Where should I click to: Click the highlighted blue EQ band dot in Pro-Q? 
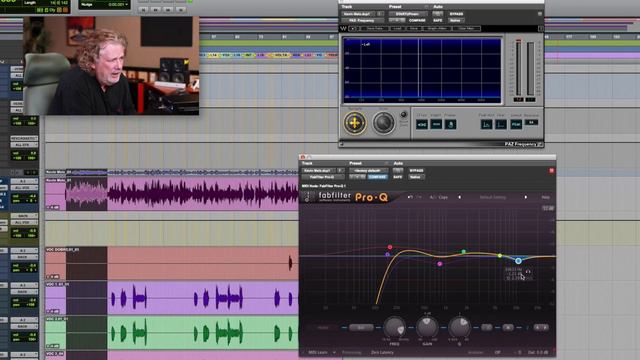click(x=518, y=261)
